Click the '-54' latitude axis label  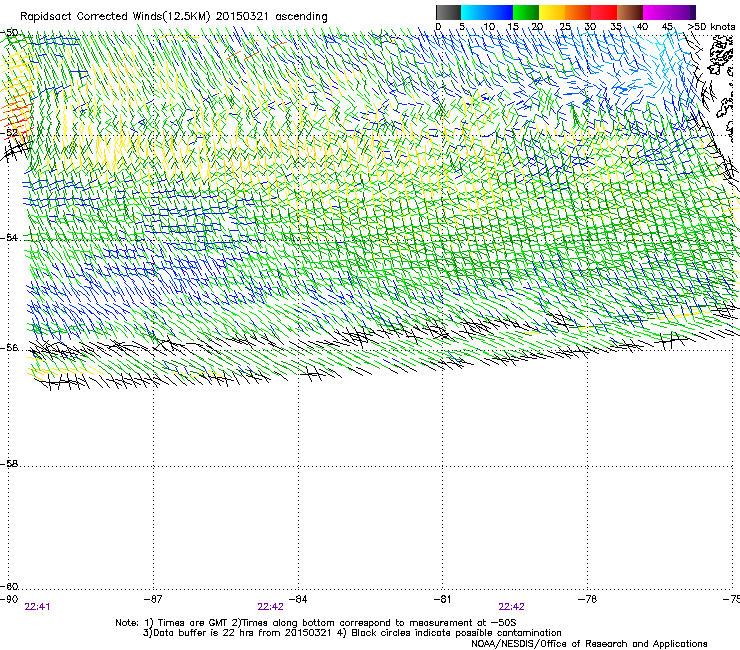(10, 237)
